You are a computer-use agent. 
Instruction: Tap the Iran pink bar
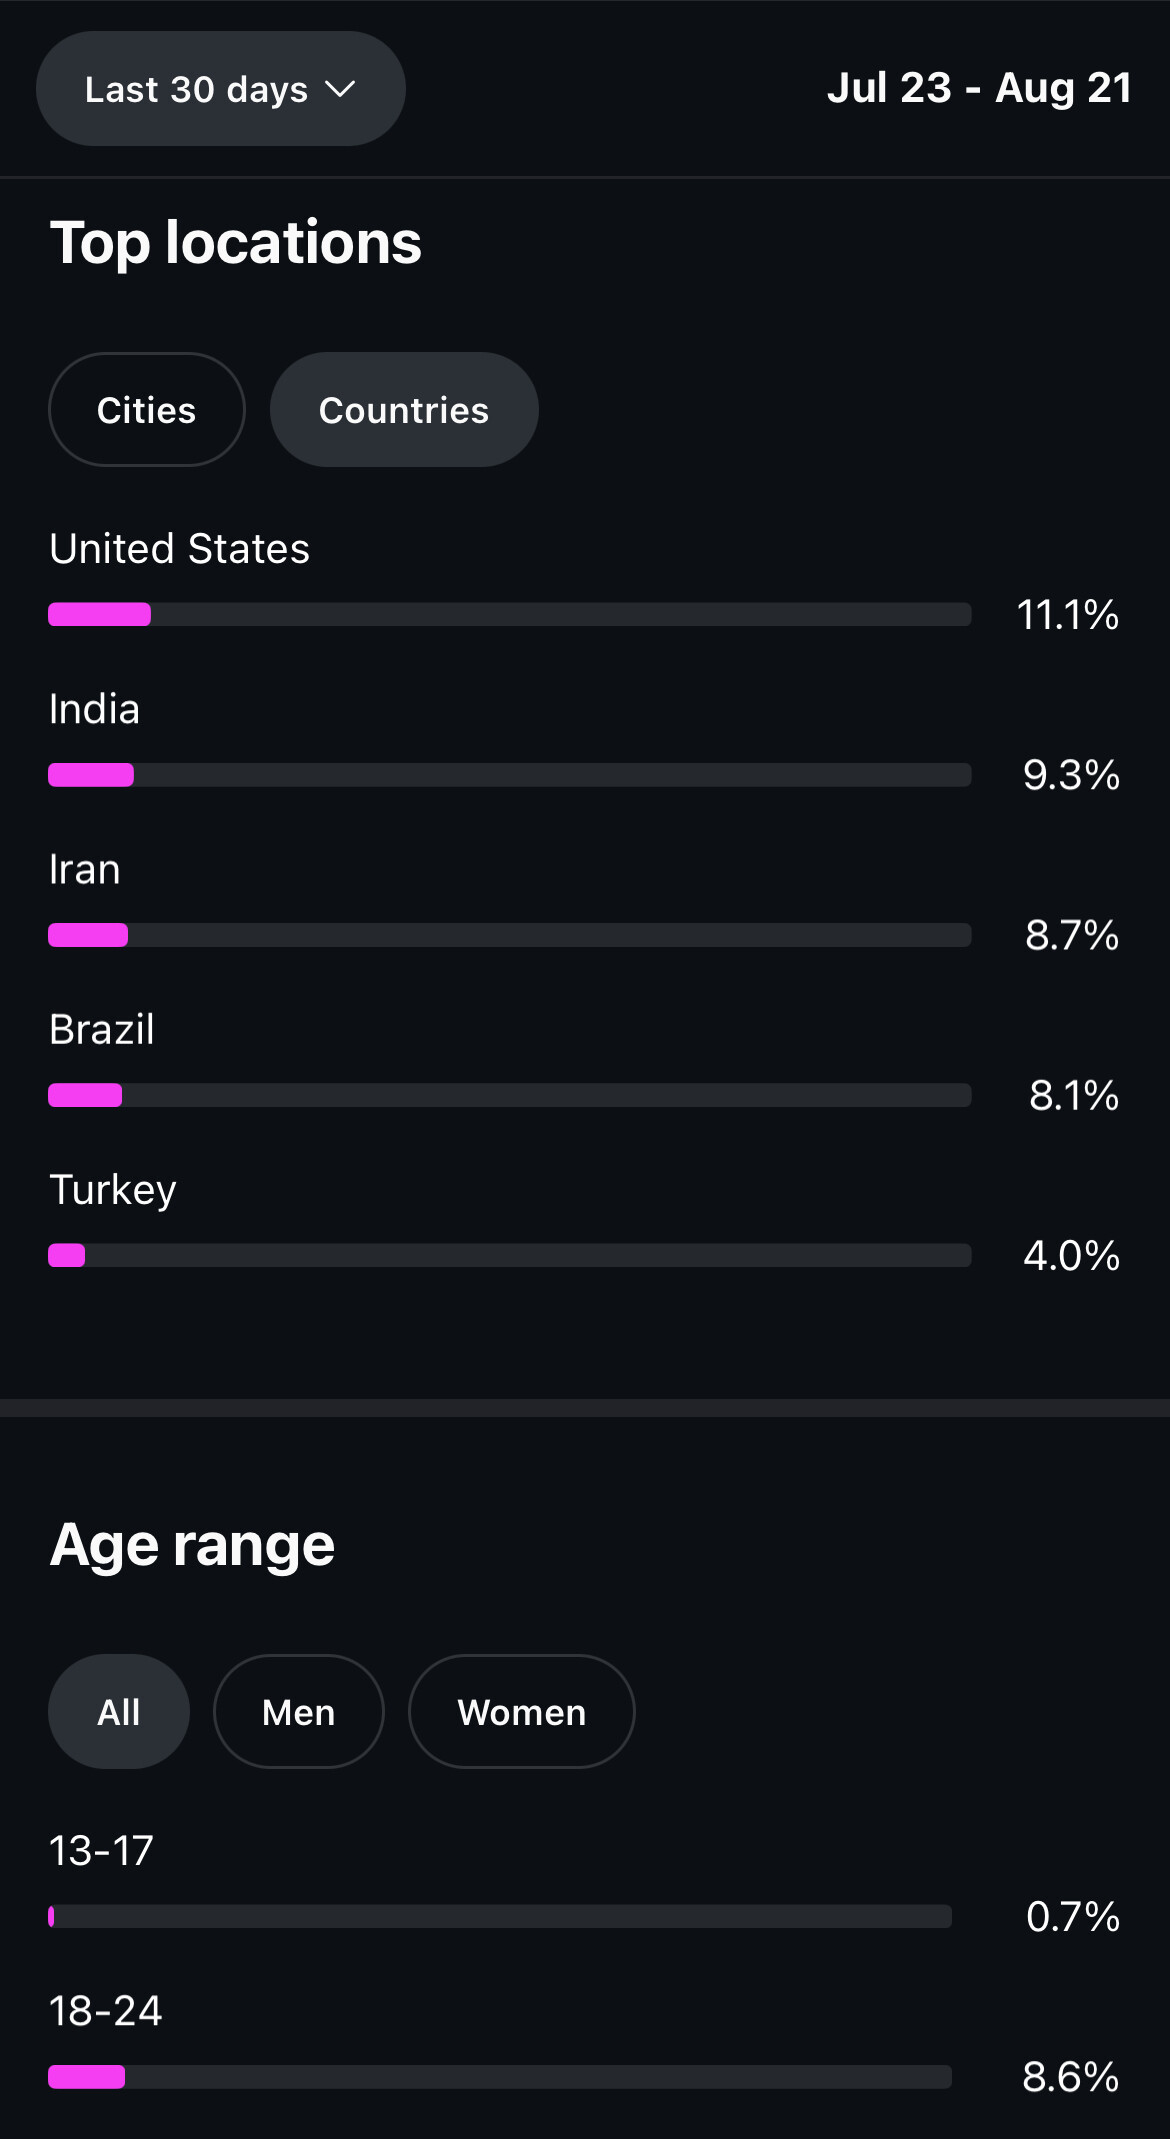88,935
